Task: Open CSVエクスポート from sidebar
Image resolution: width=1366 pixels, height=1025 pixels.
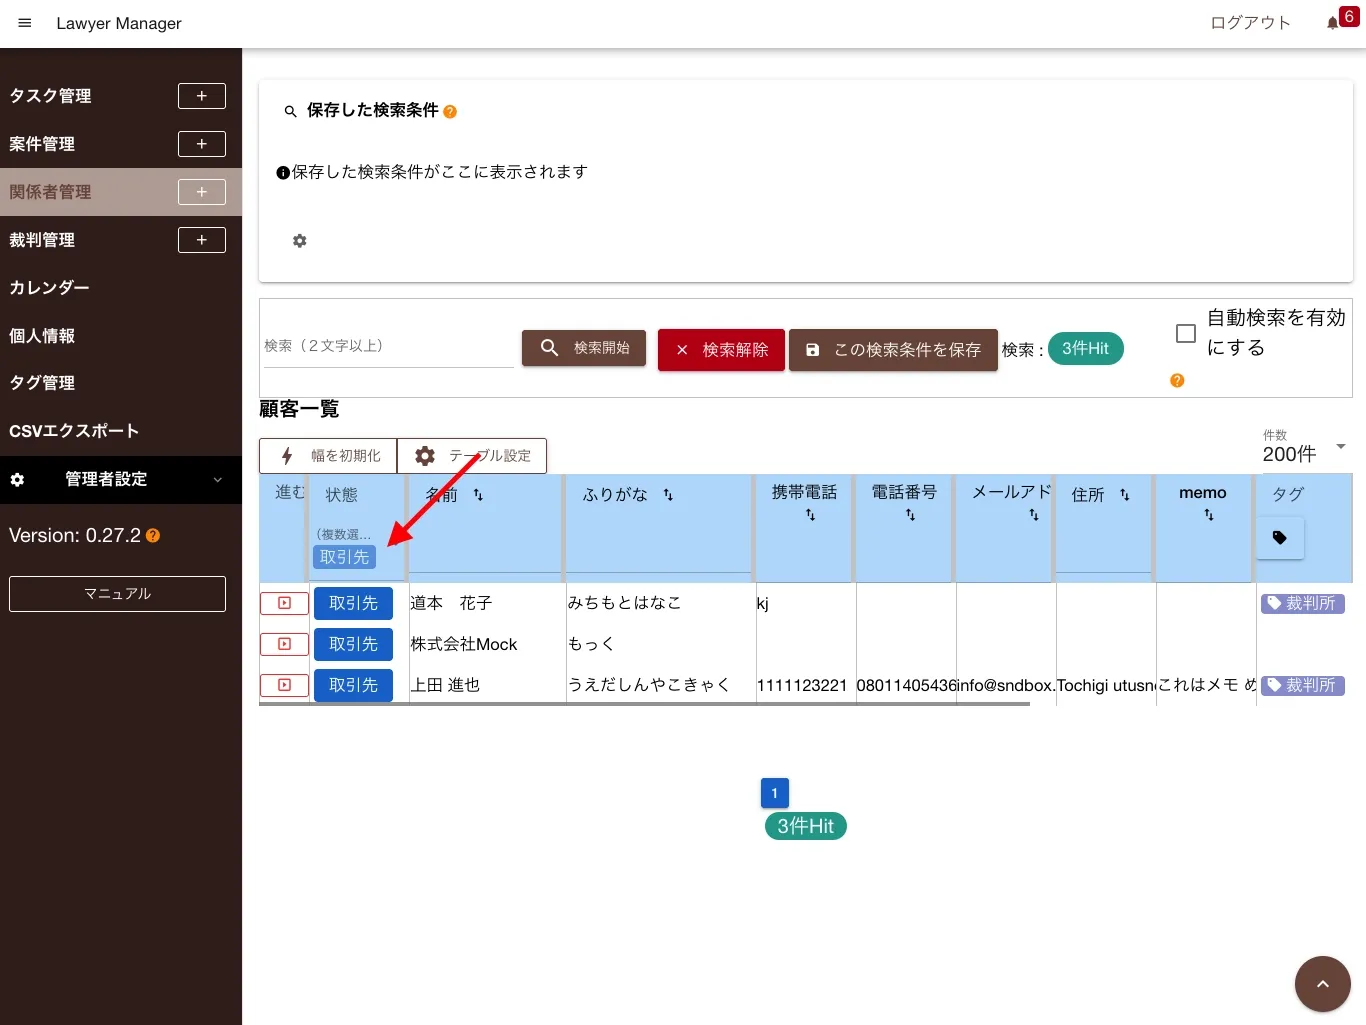Action: coord(74,431)
